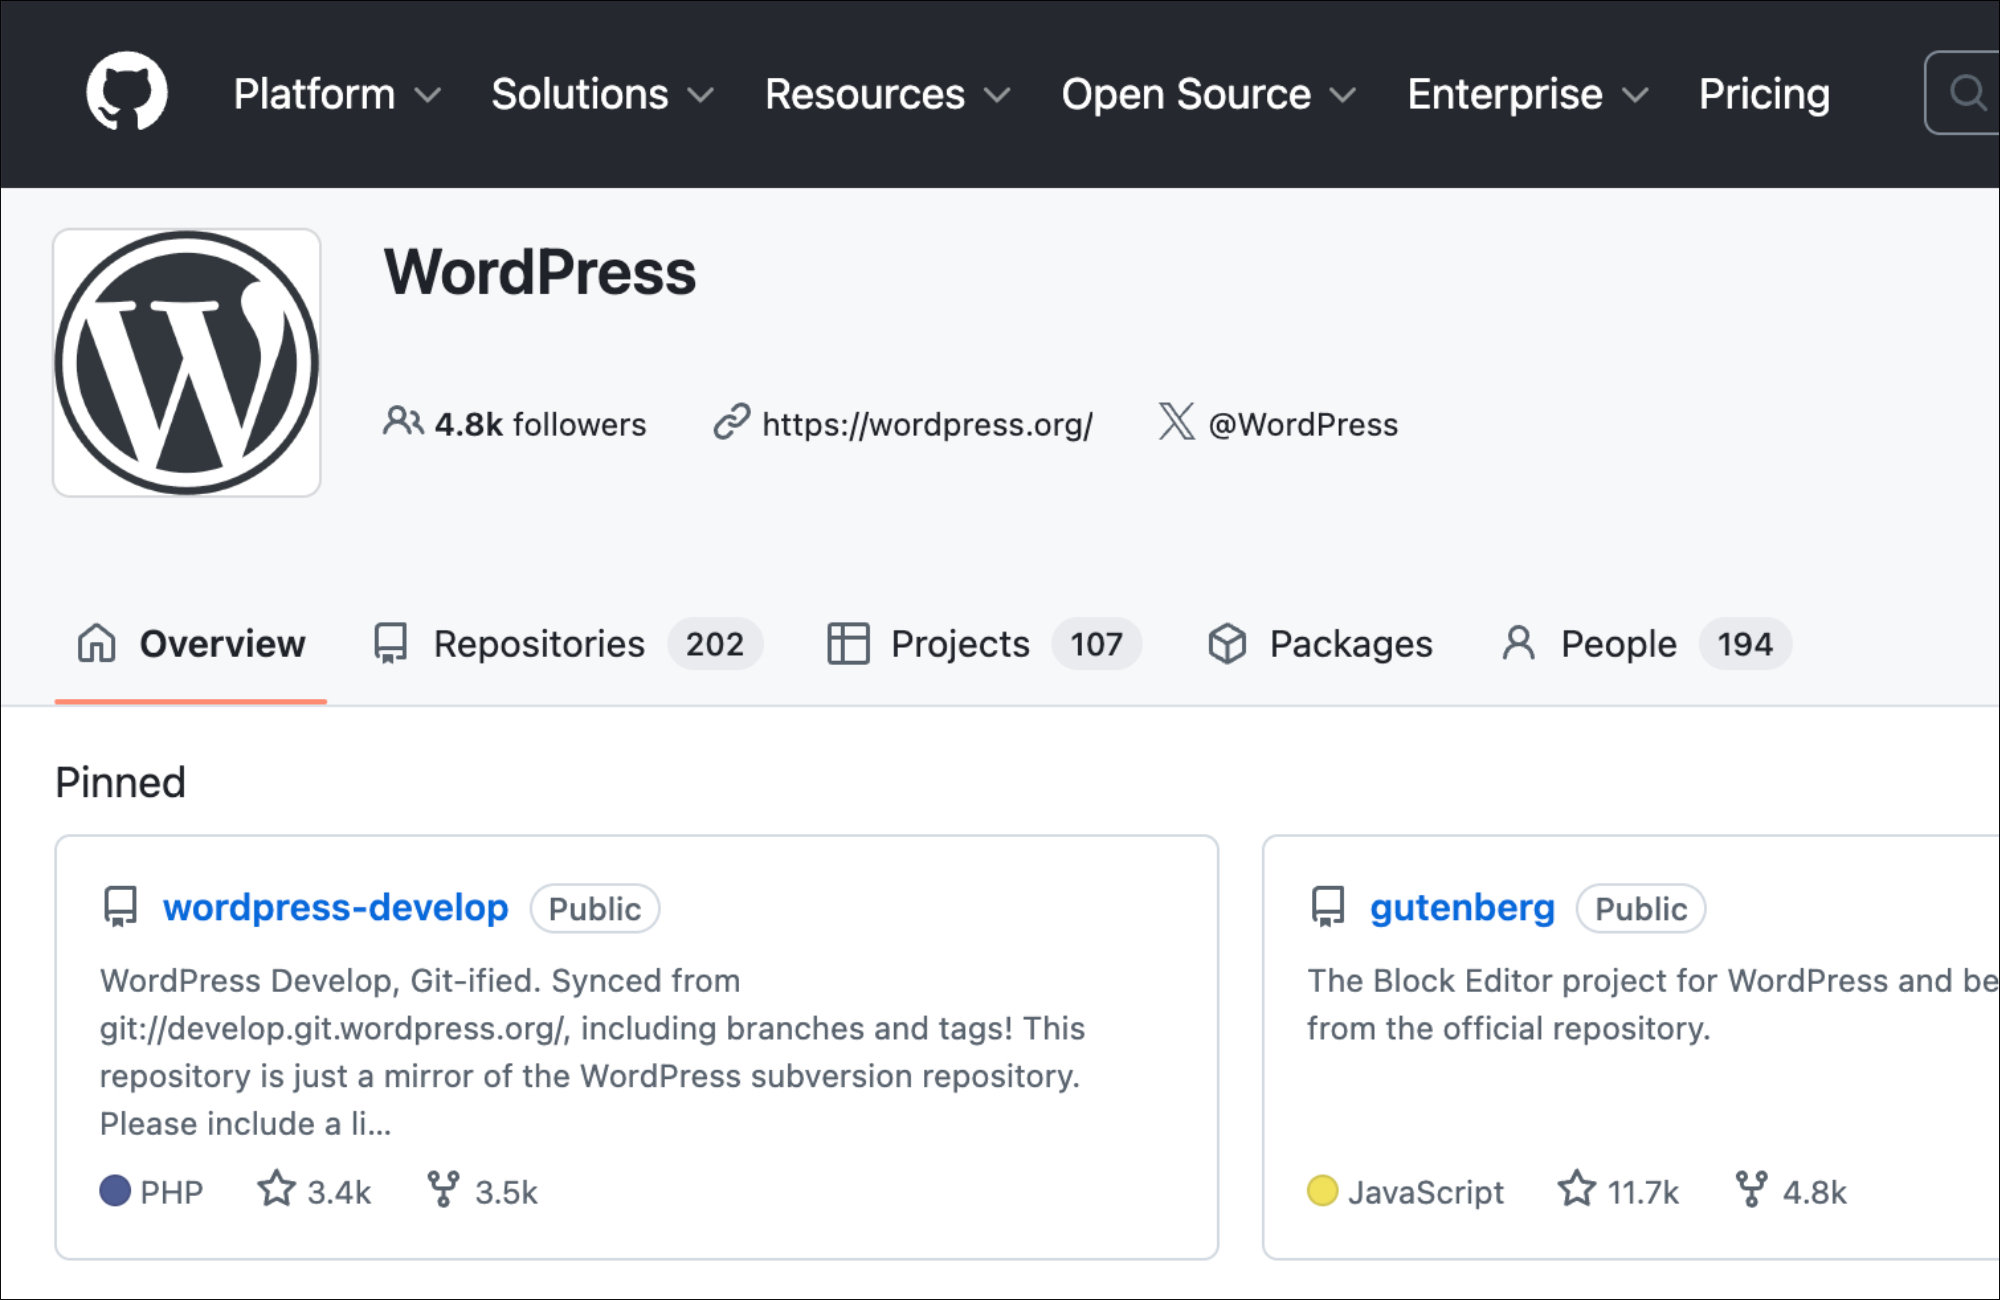Image resolution: width=2000 pixels, height=1300 pixels.
Task: Open the wordpress-develop repository link
Action: [335, 907]
